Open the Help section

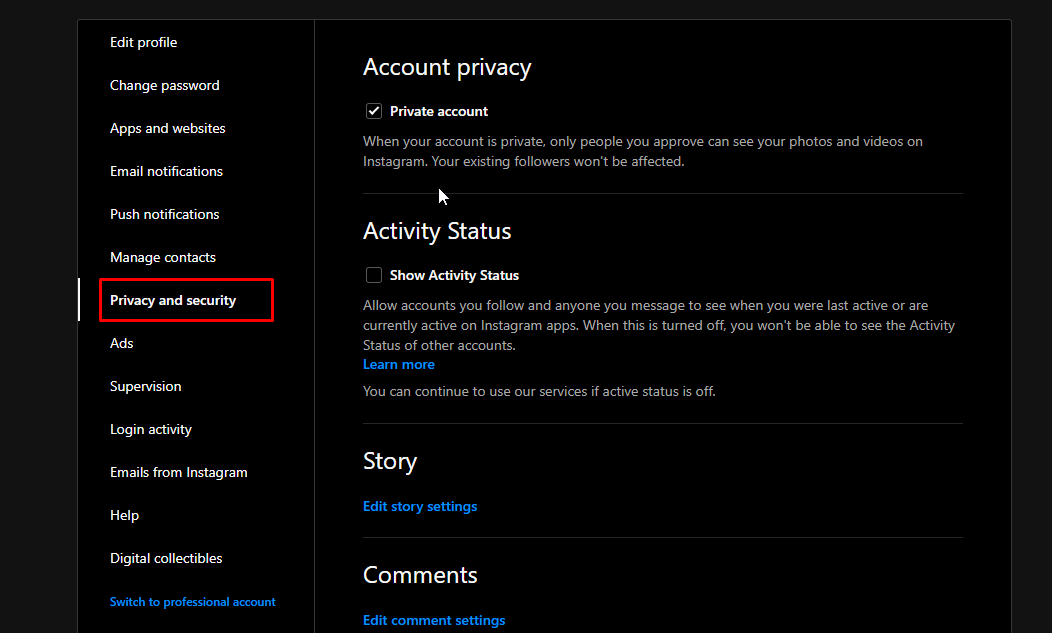(124, 515)
